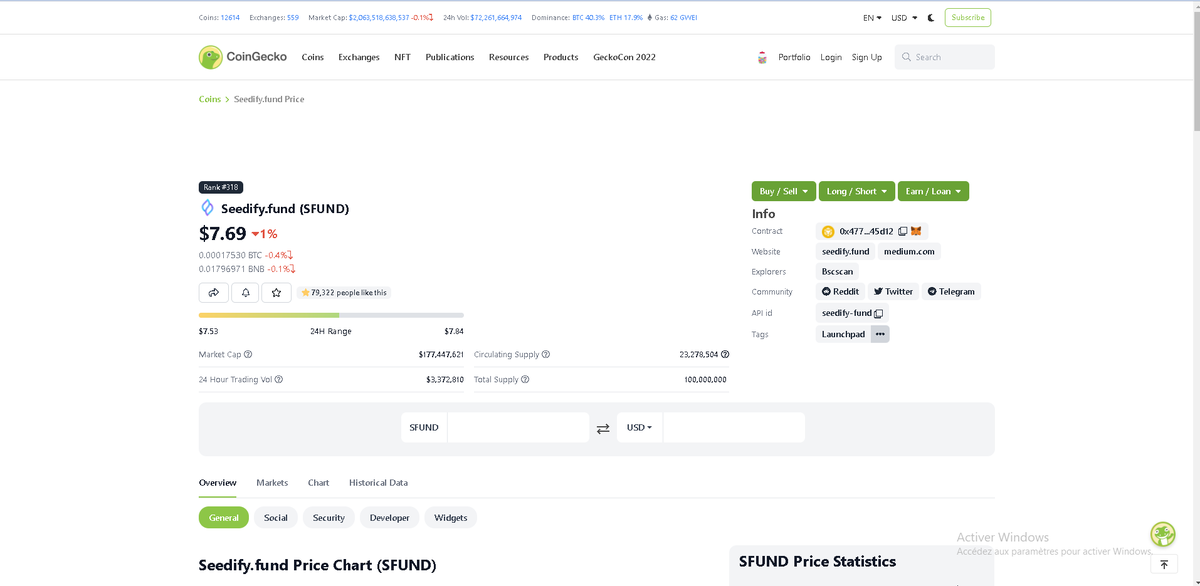Click the swap arrows between SFUND and USD

pyautogui.click(x=603, y=428)
